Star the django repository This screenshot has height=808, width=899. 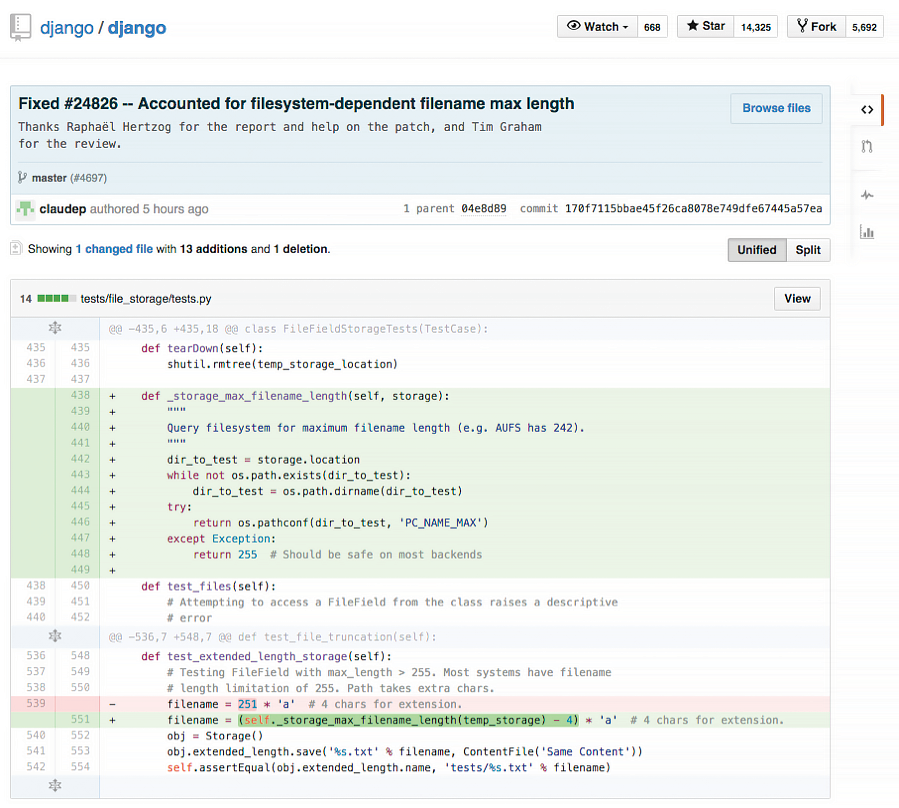click(705, 27)
